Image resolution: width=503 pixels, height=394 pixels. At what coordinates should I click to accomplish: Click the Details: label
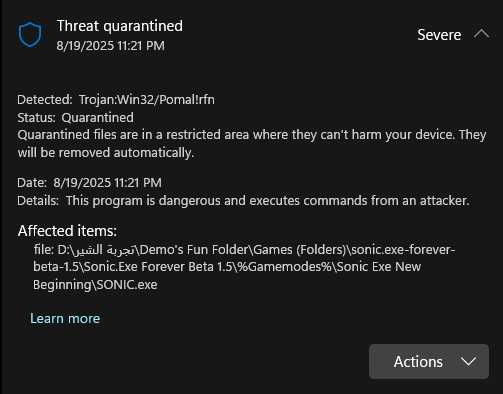click(x=38, y=201)
